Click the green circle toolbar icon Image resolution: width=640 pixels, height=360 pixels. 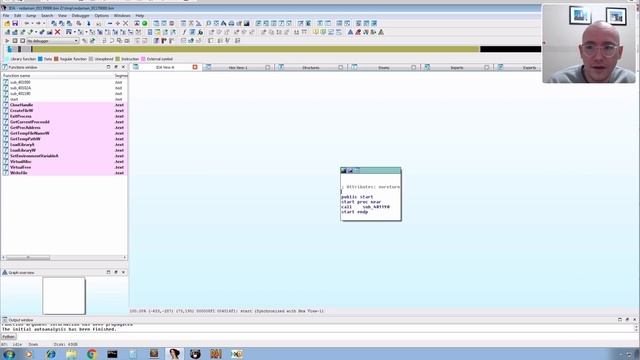tap(144, 24)
